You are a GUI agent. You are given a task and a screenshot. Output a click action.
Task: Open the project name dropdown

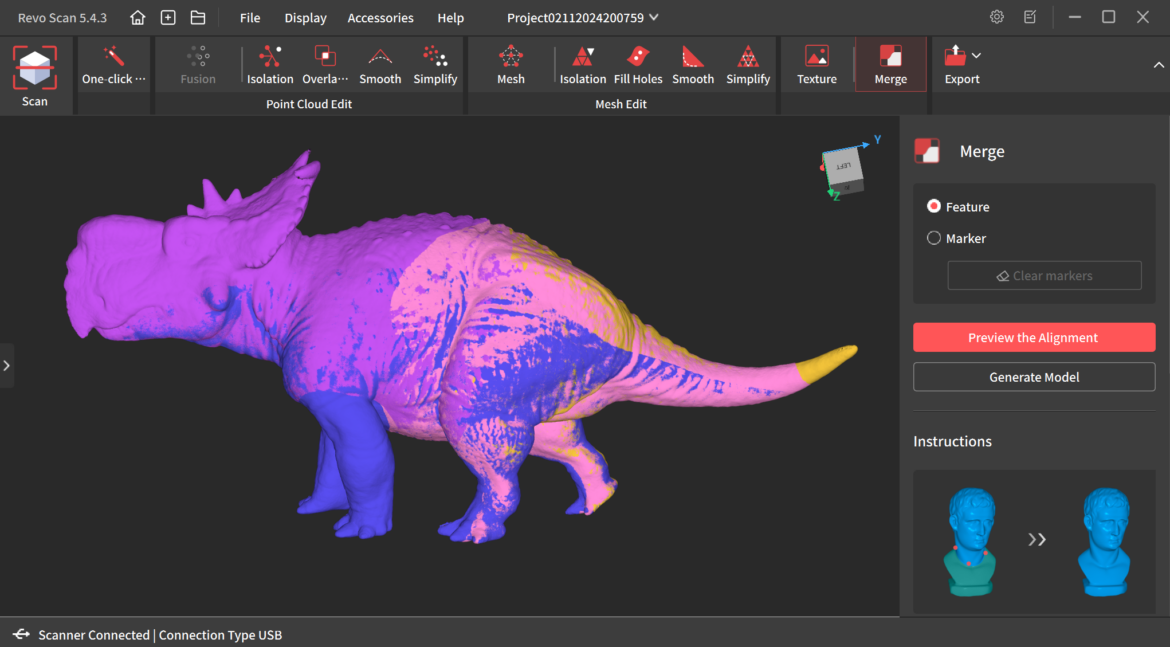coord(582,17)
